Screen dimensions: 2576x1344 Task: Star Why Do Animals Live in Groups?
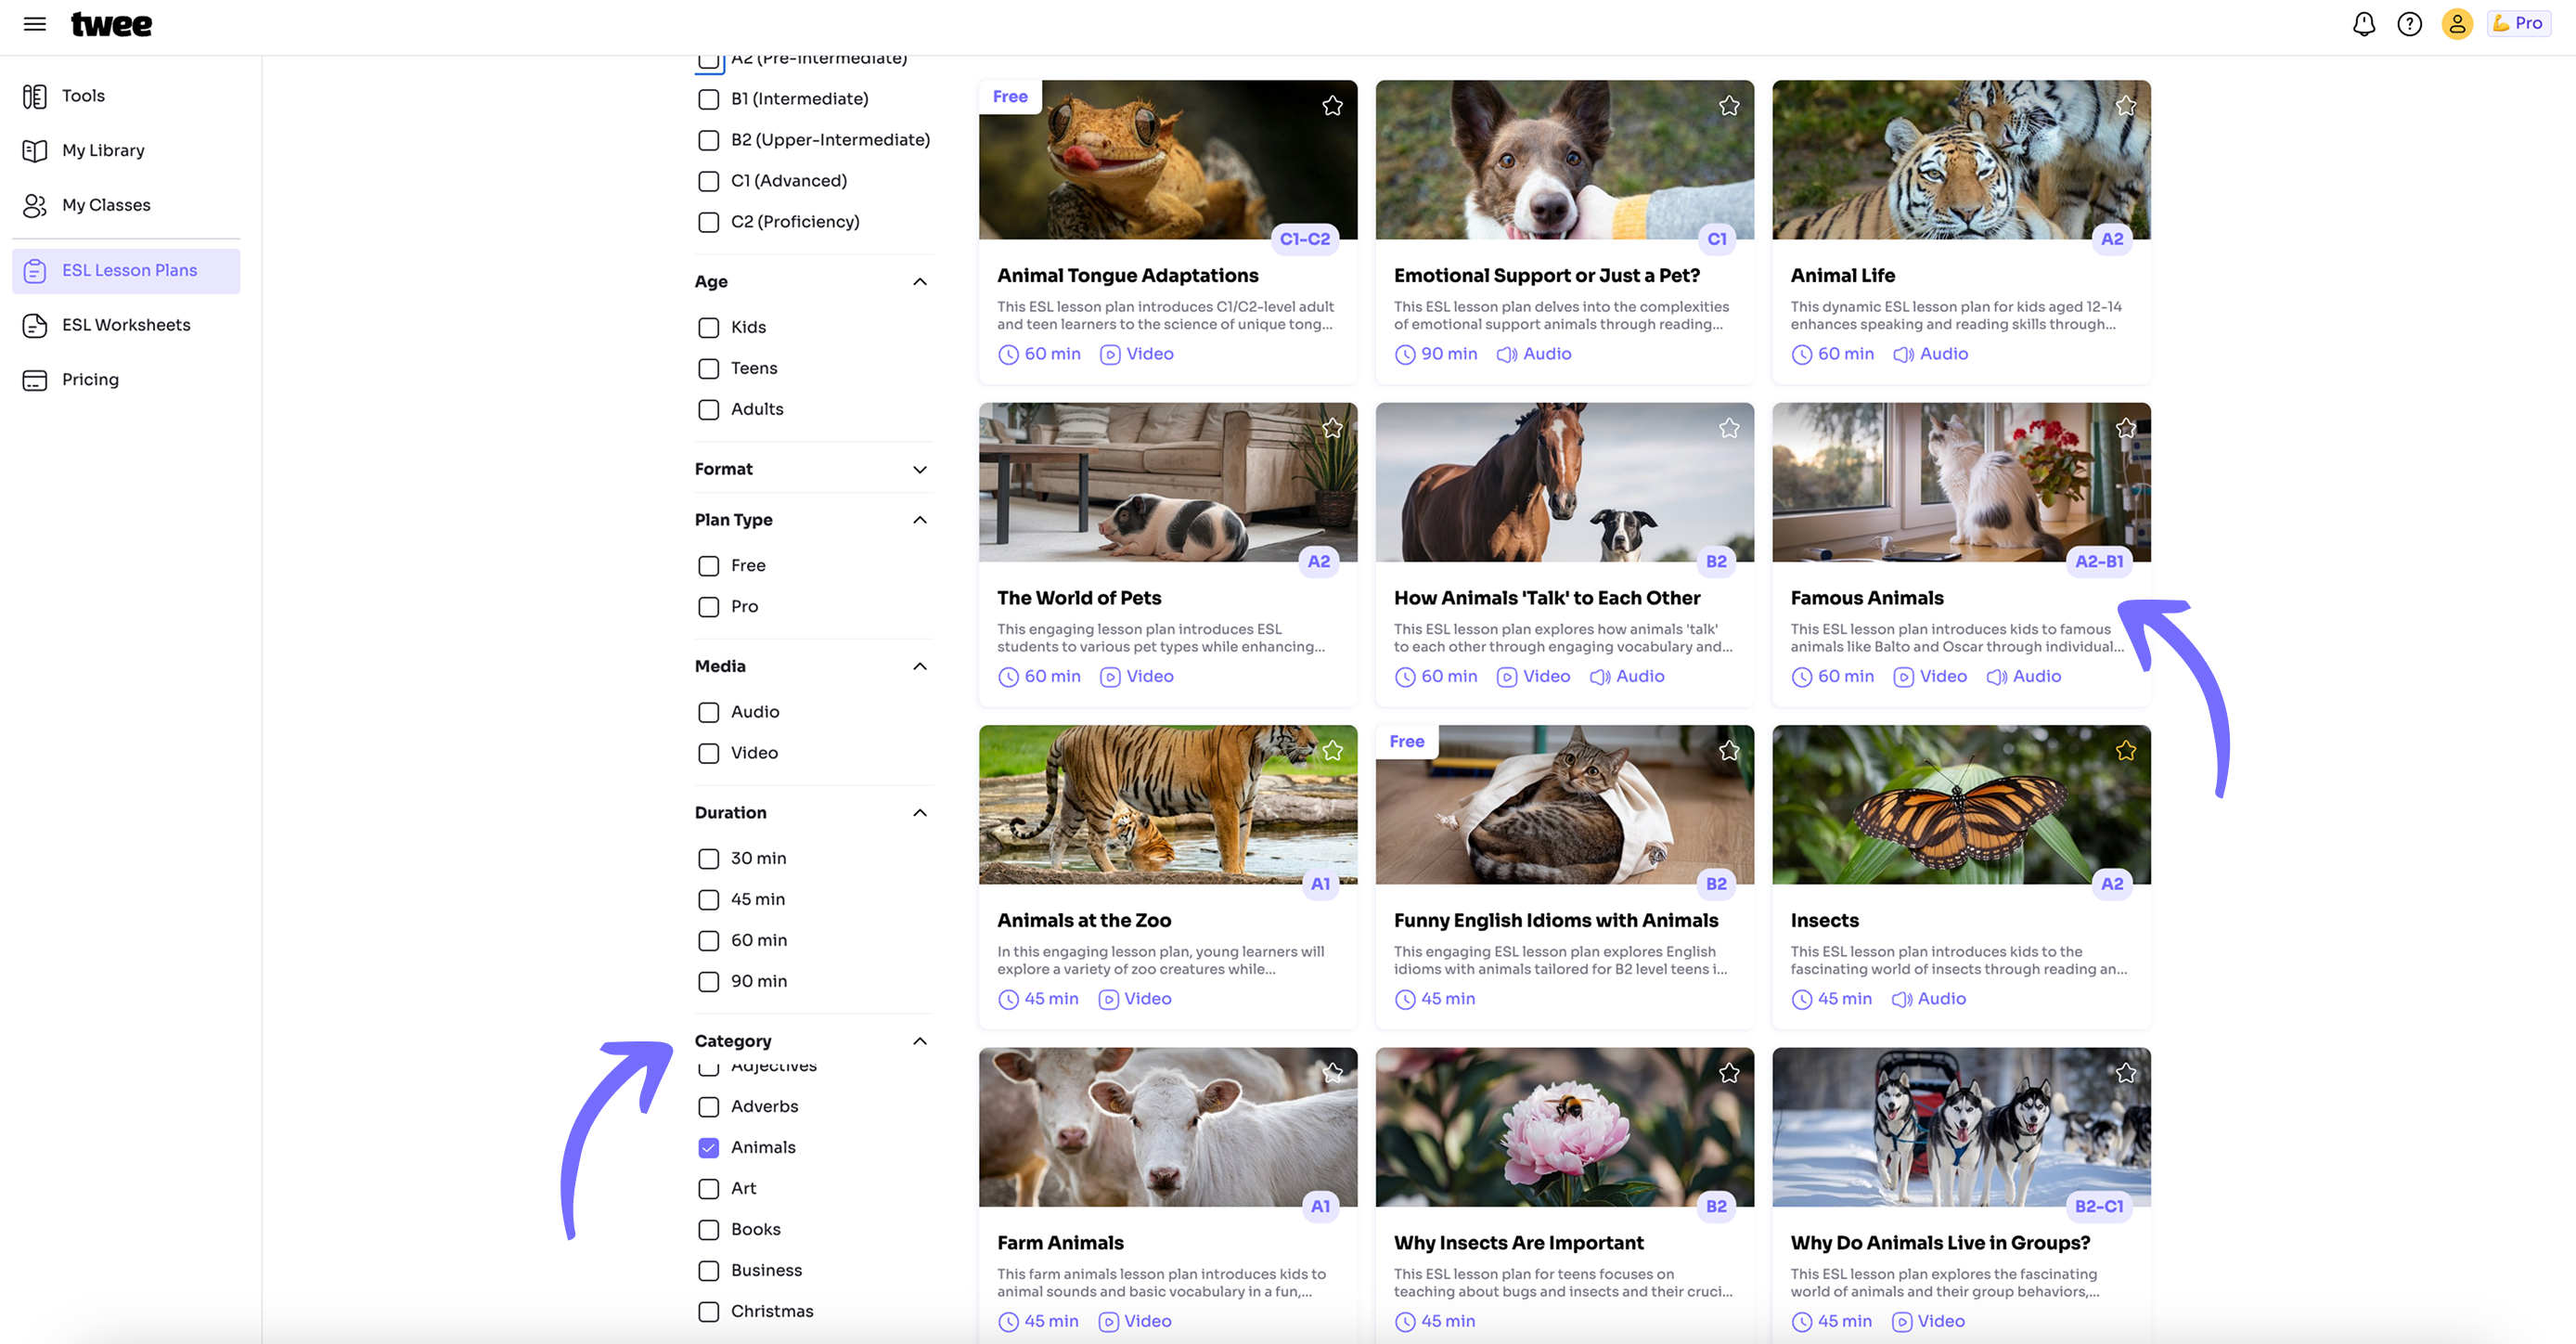[x=2126, y=1073]
